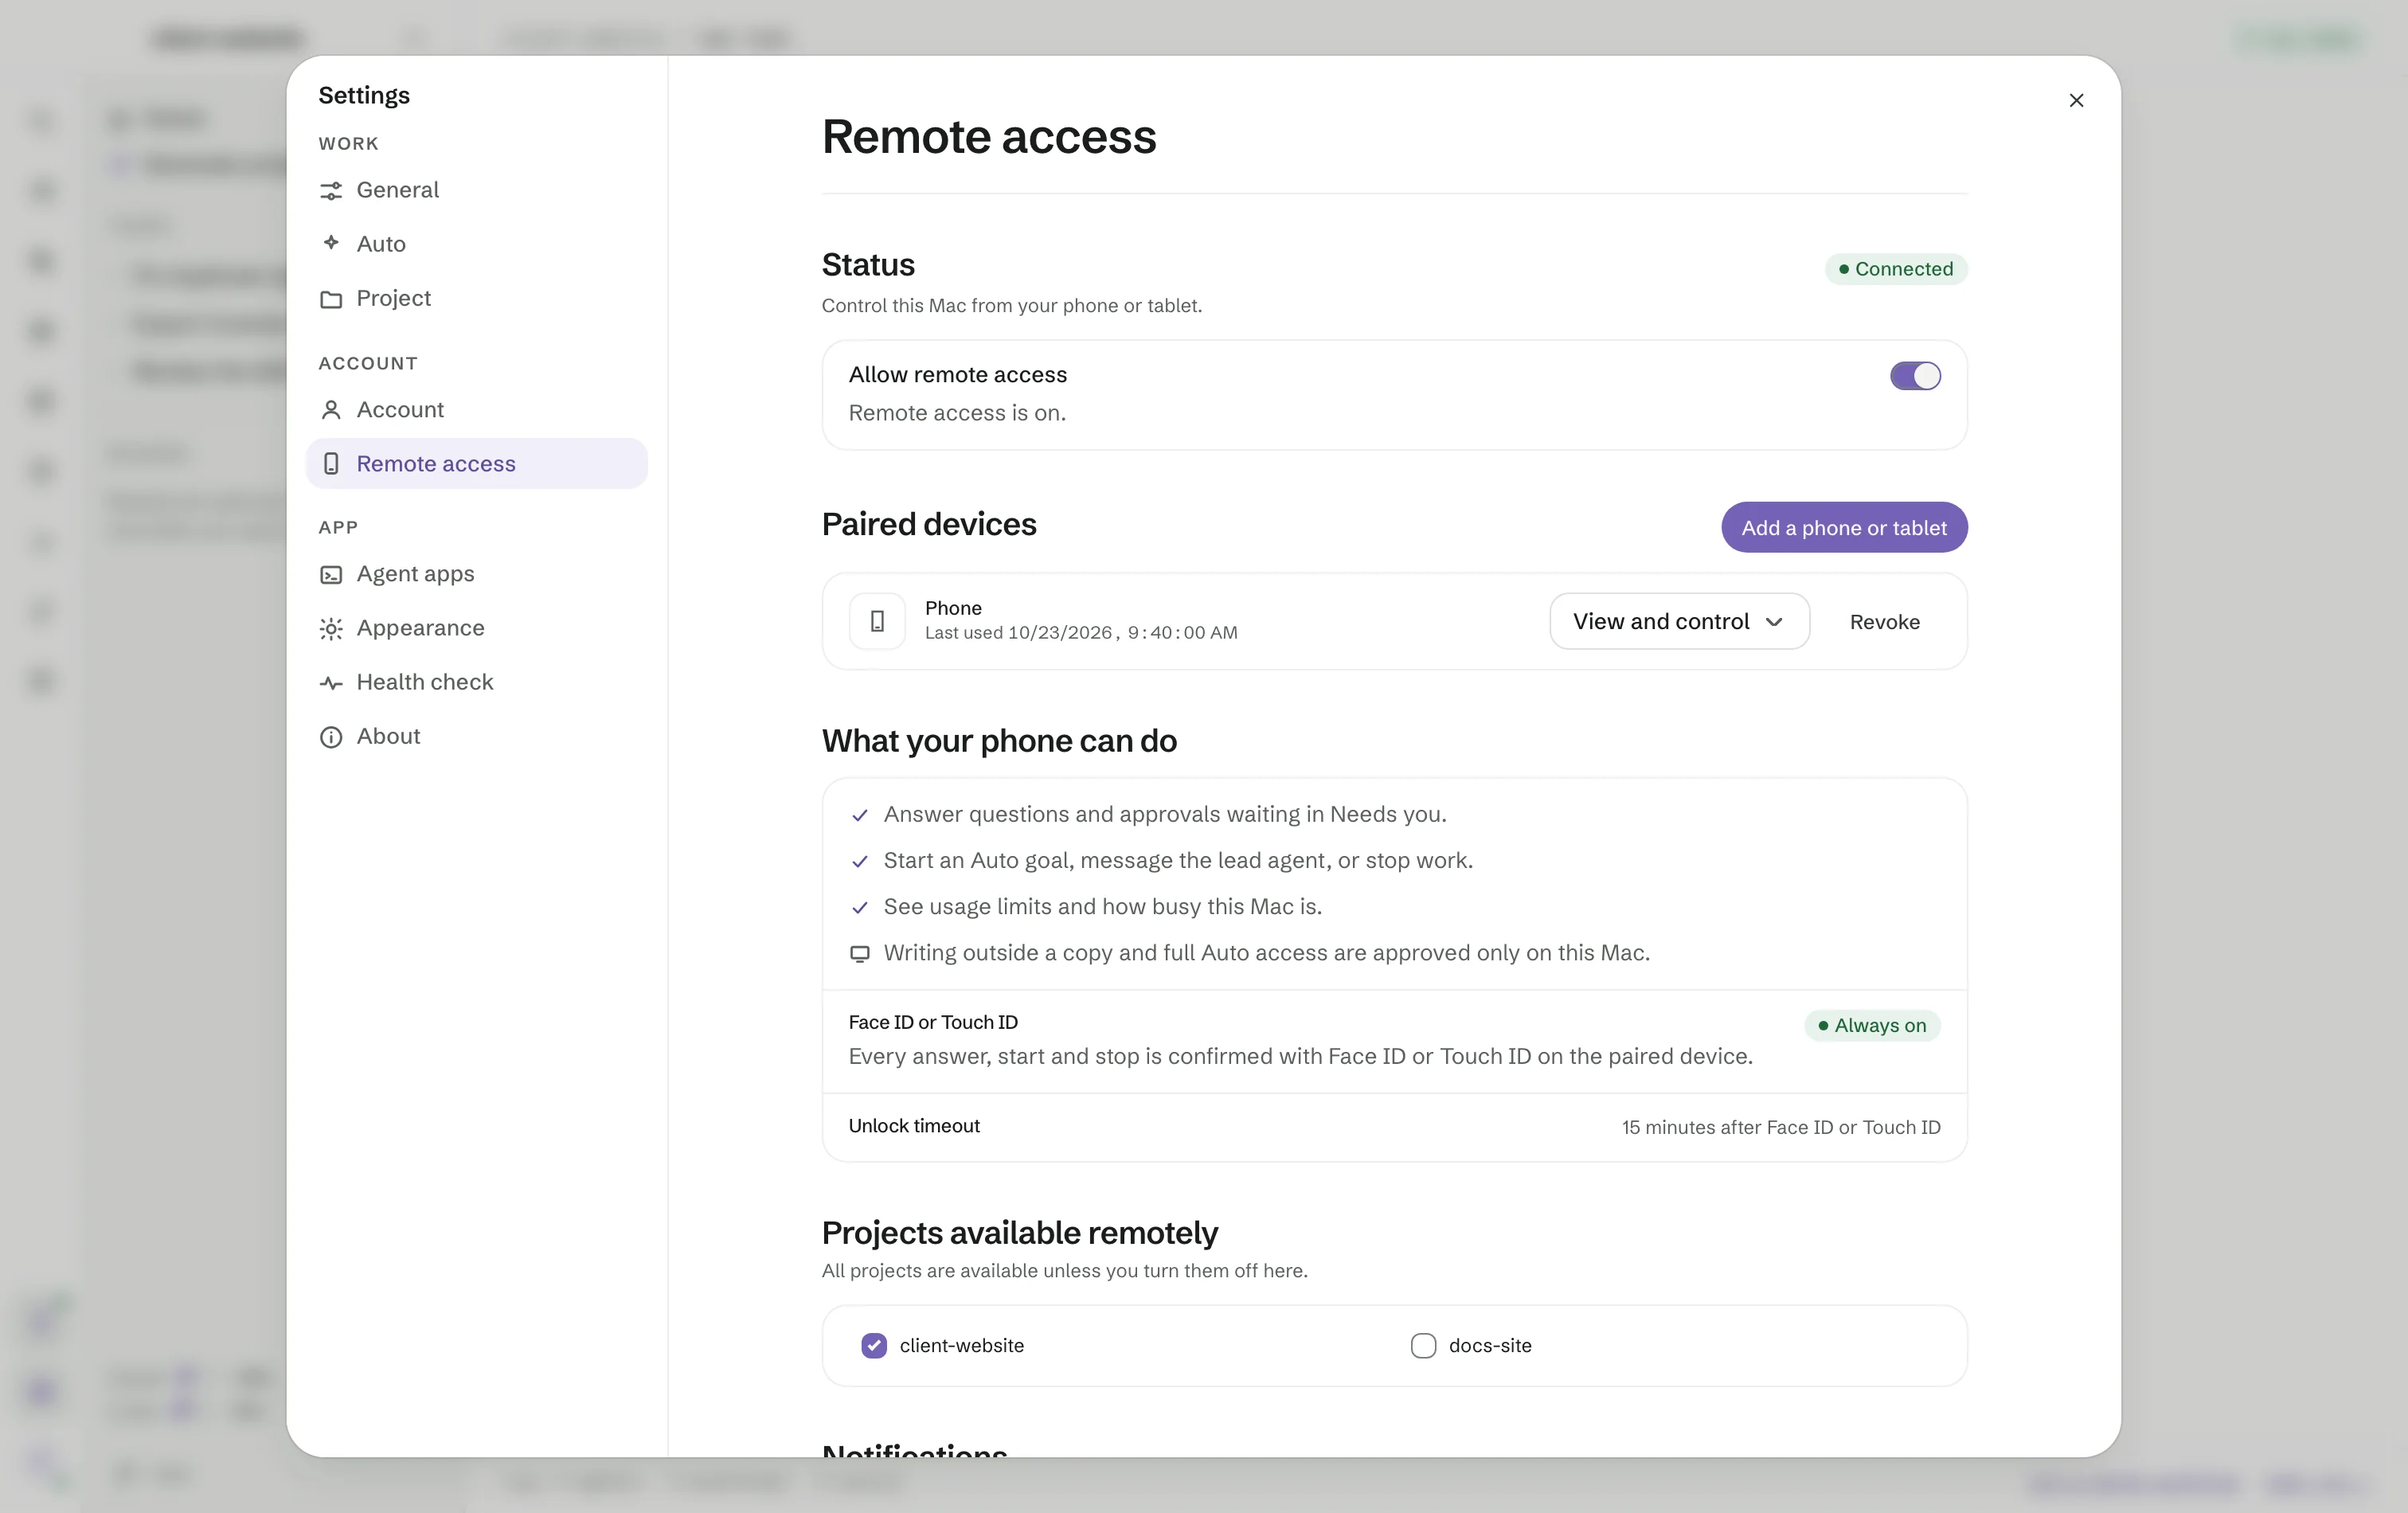Viewport: 2408px width, 1513px height.
Task: Click checkmark beside See usage limits
Action: (x=859, y=908)
